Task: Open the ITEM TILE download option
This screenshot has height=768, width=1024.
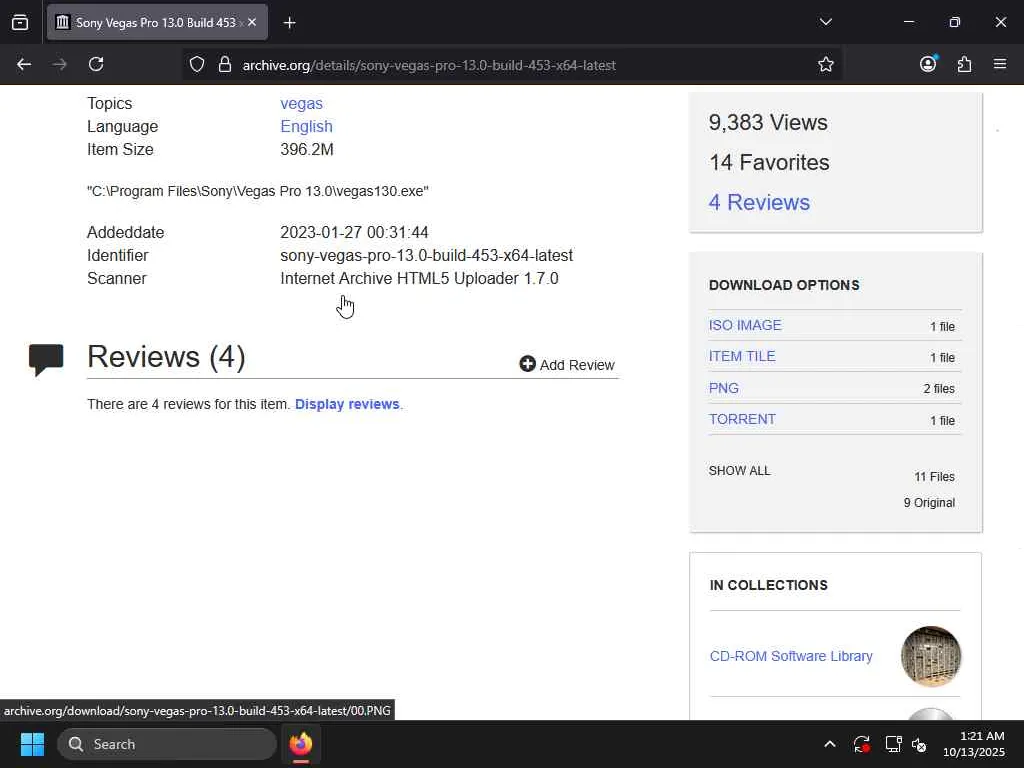Action: pos(742,357)
